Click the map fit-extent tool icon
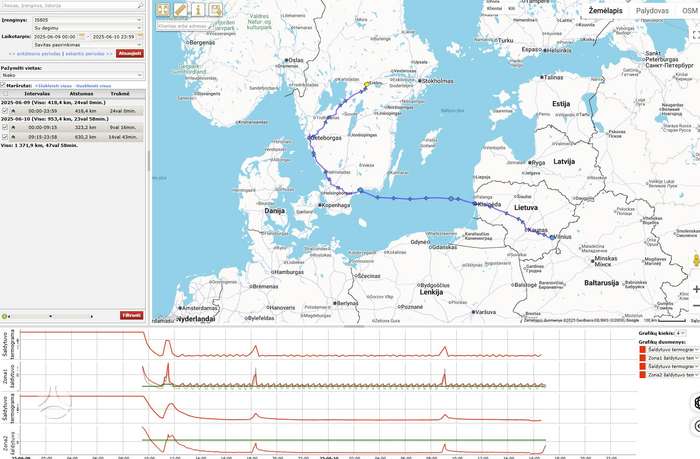This screenshot has width=700, height=459. click(163, 10)
